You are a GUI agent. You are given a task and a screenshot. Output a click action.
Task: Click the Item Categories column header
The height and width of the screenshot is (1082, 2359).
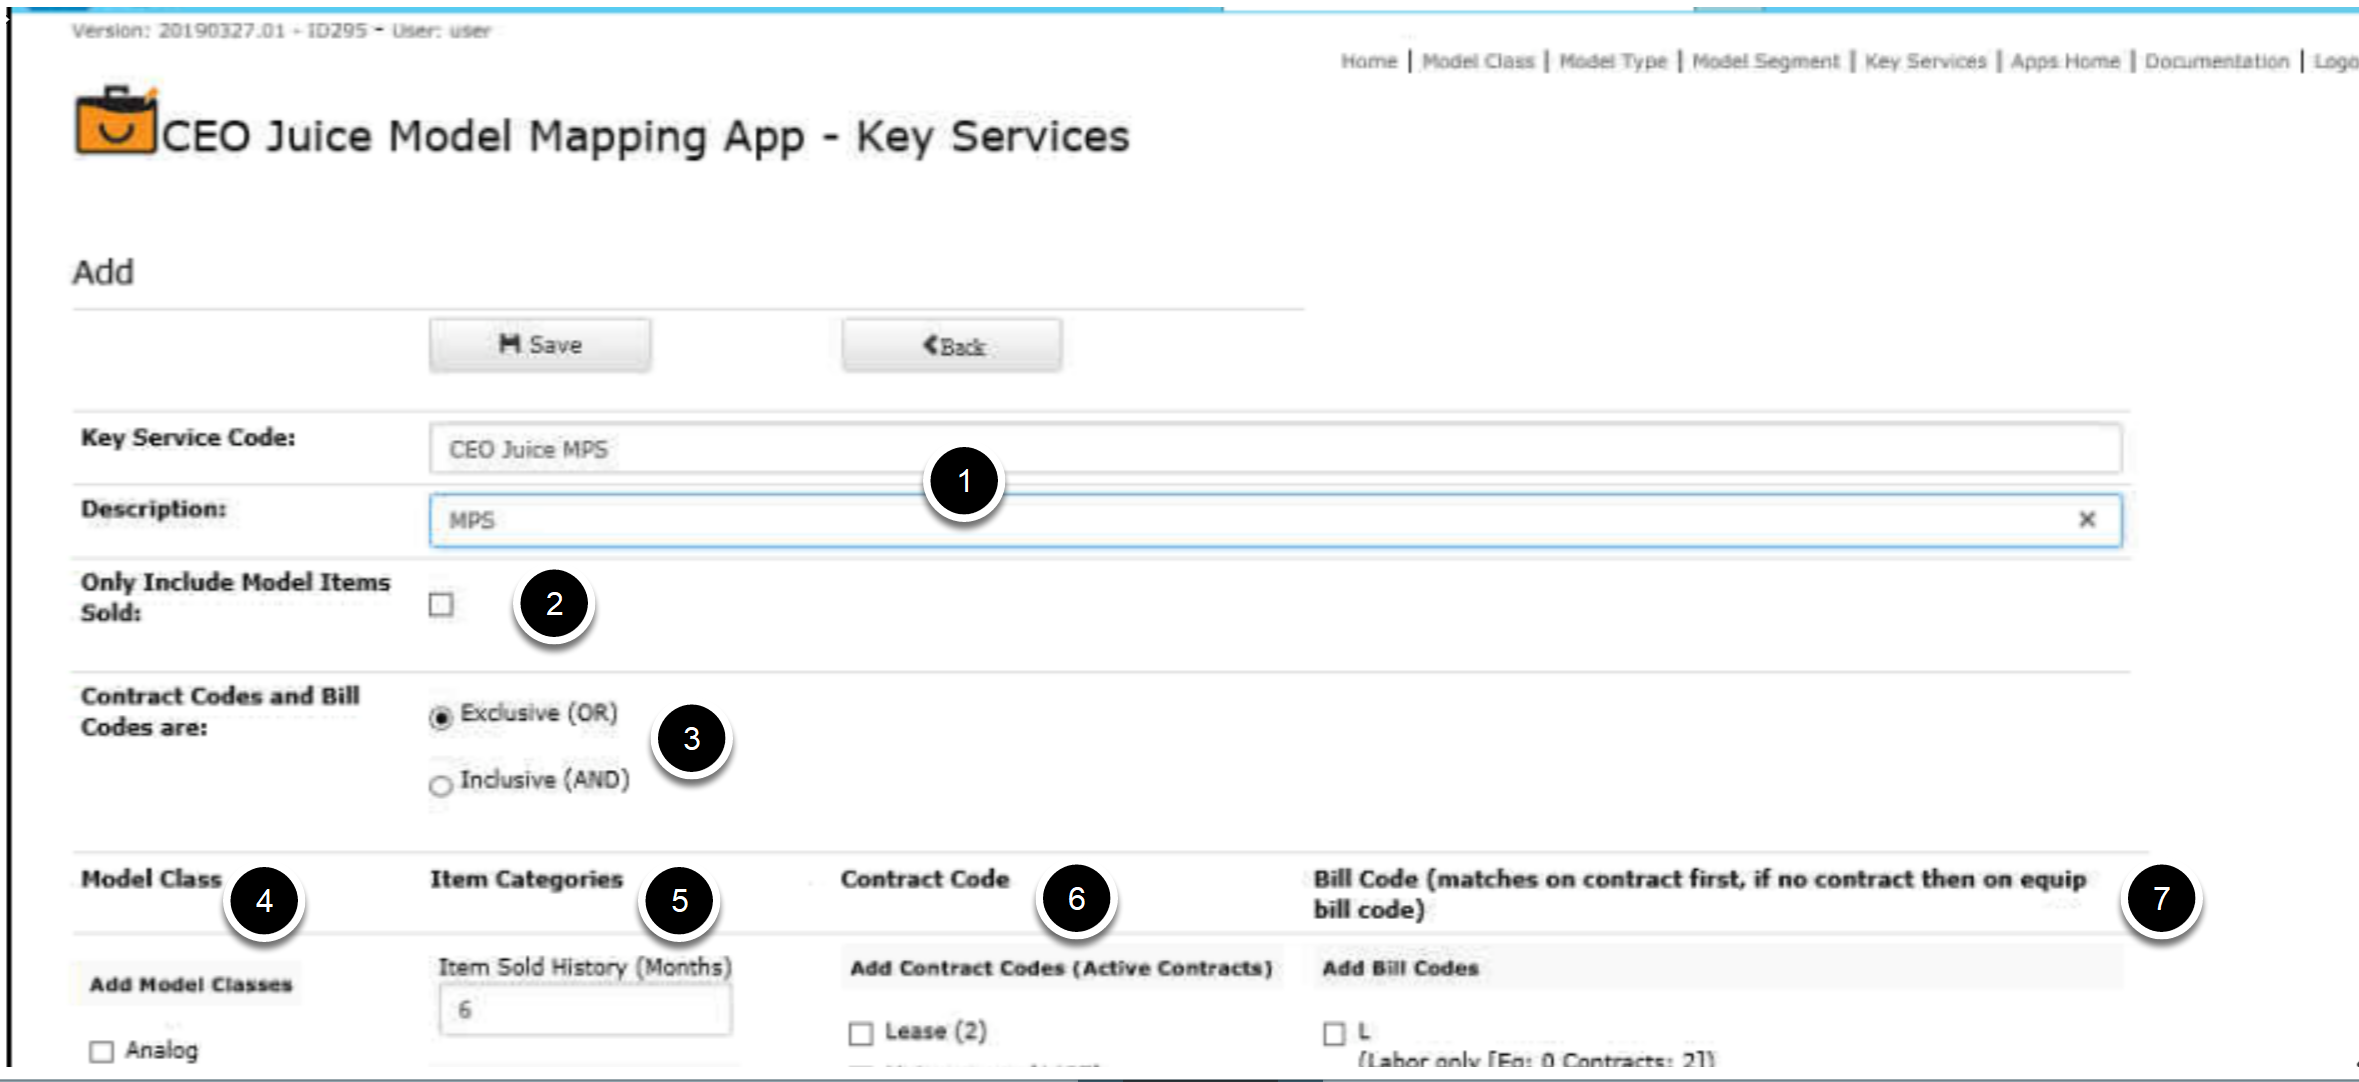coord(526,879)
